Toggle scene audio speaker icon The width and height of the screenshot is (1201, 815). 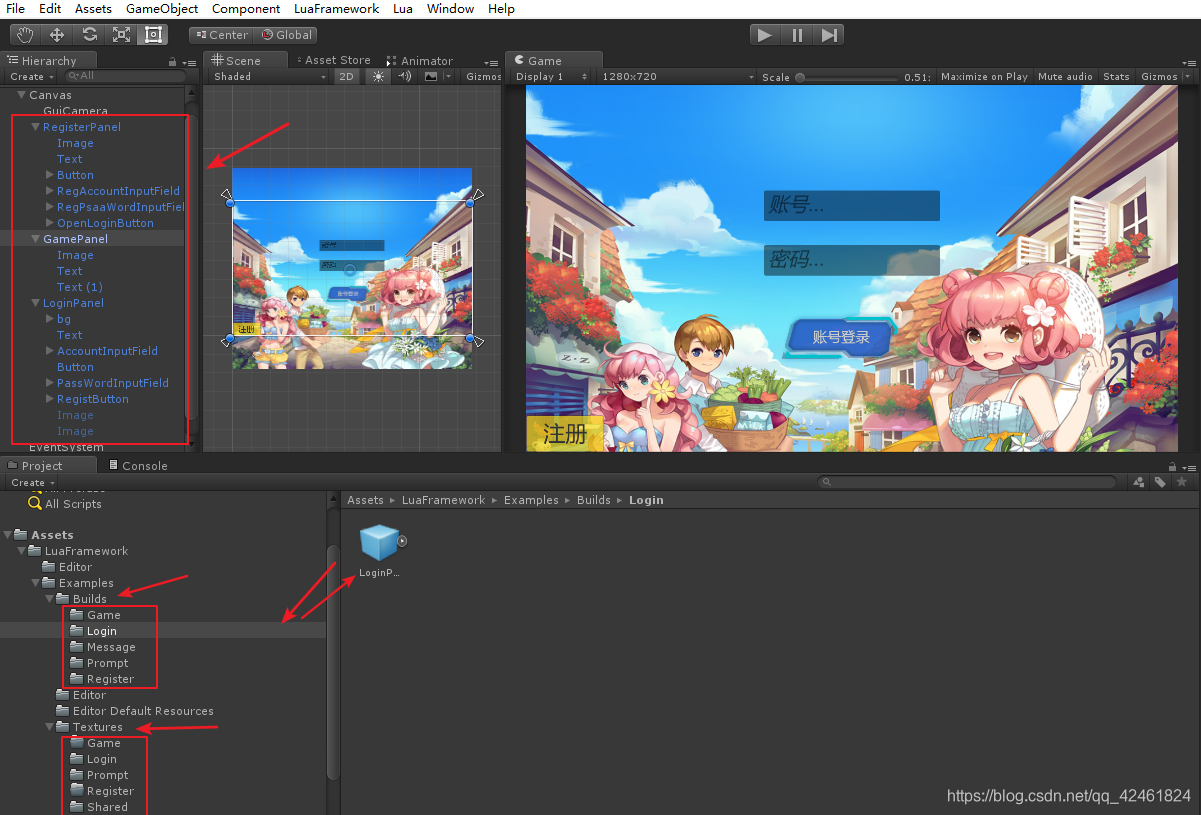pos(404,76)
